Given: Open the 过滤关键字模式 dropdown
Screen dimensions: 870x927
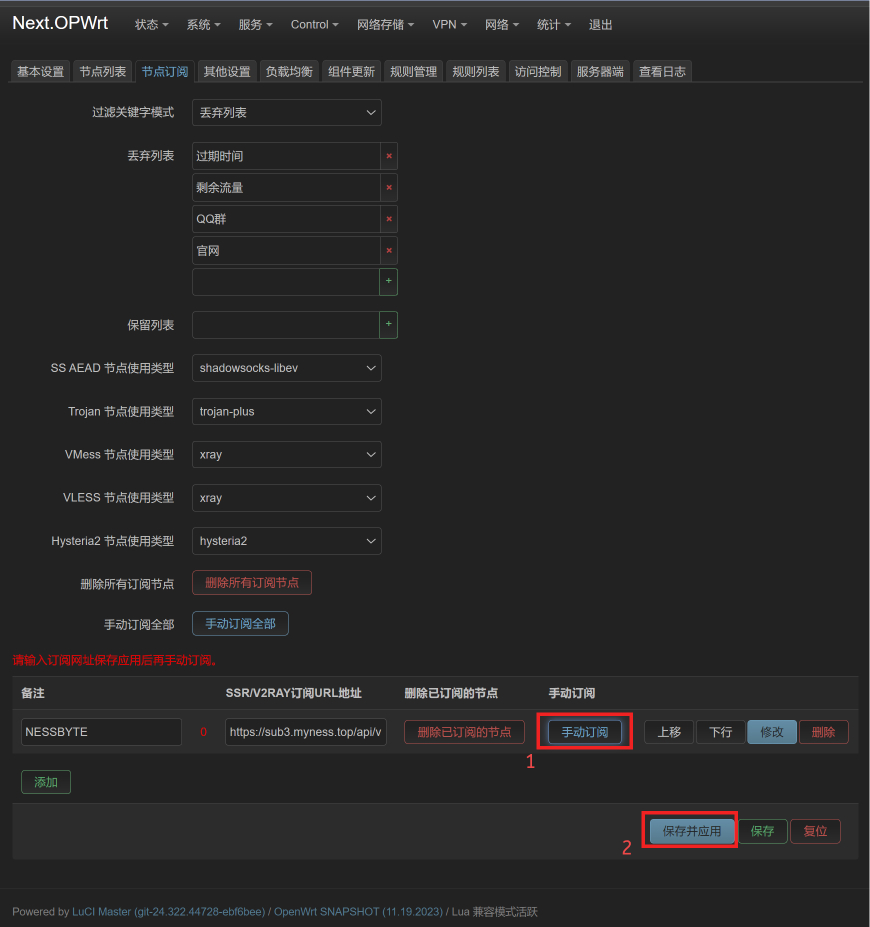Looking at the screenshot, I should tap(286, 113).
